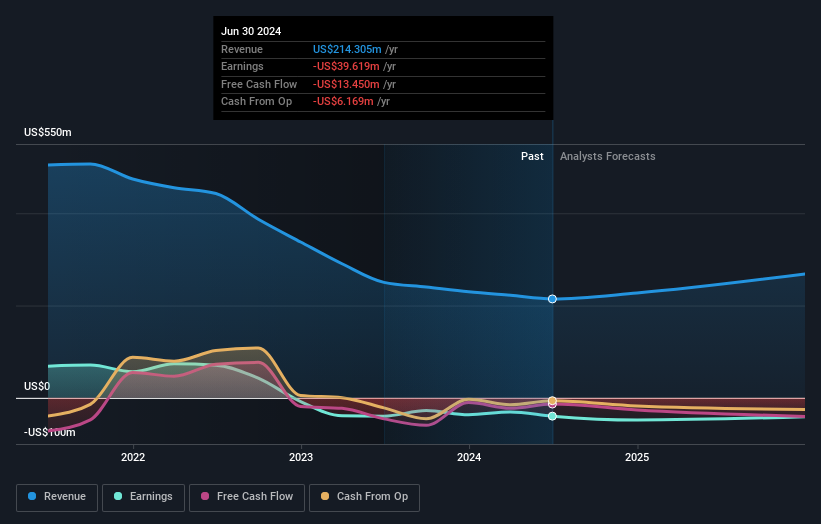
Task: Click the orange Cash From Op data point
Action: [x=552, y=400]
